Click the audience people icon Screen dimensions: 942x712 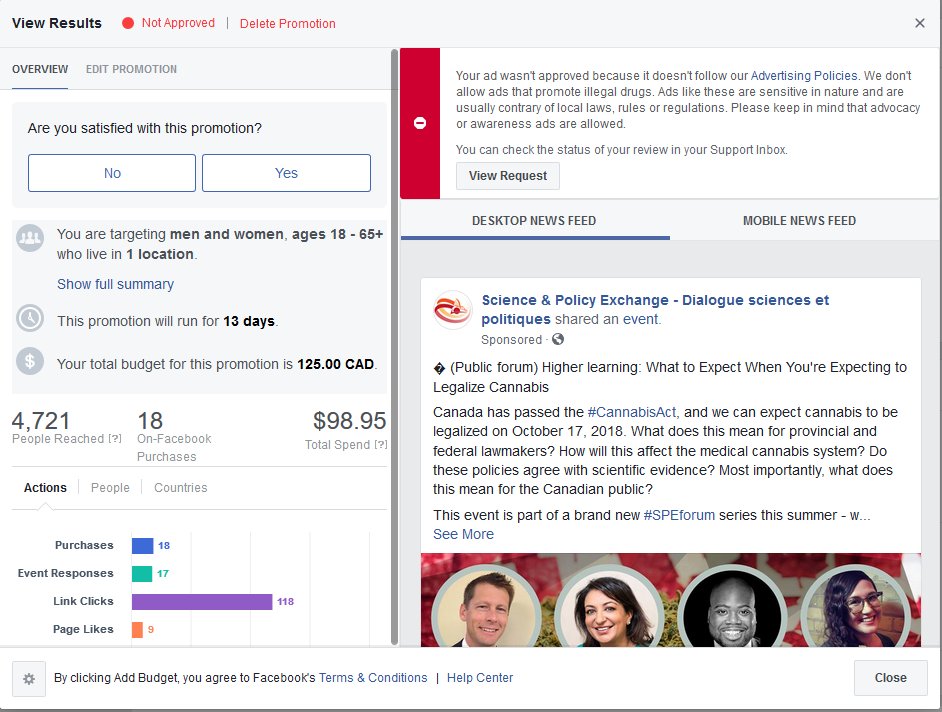pos(29,238)
